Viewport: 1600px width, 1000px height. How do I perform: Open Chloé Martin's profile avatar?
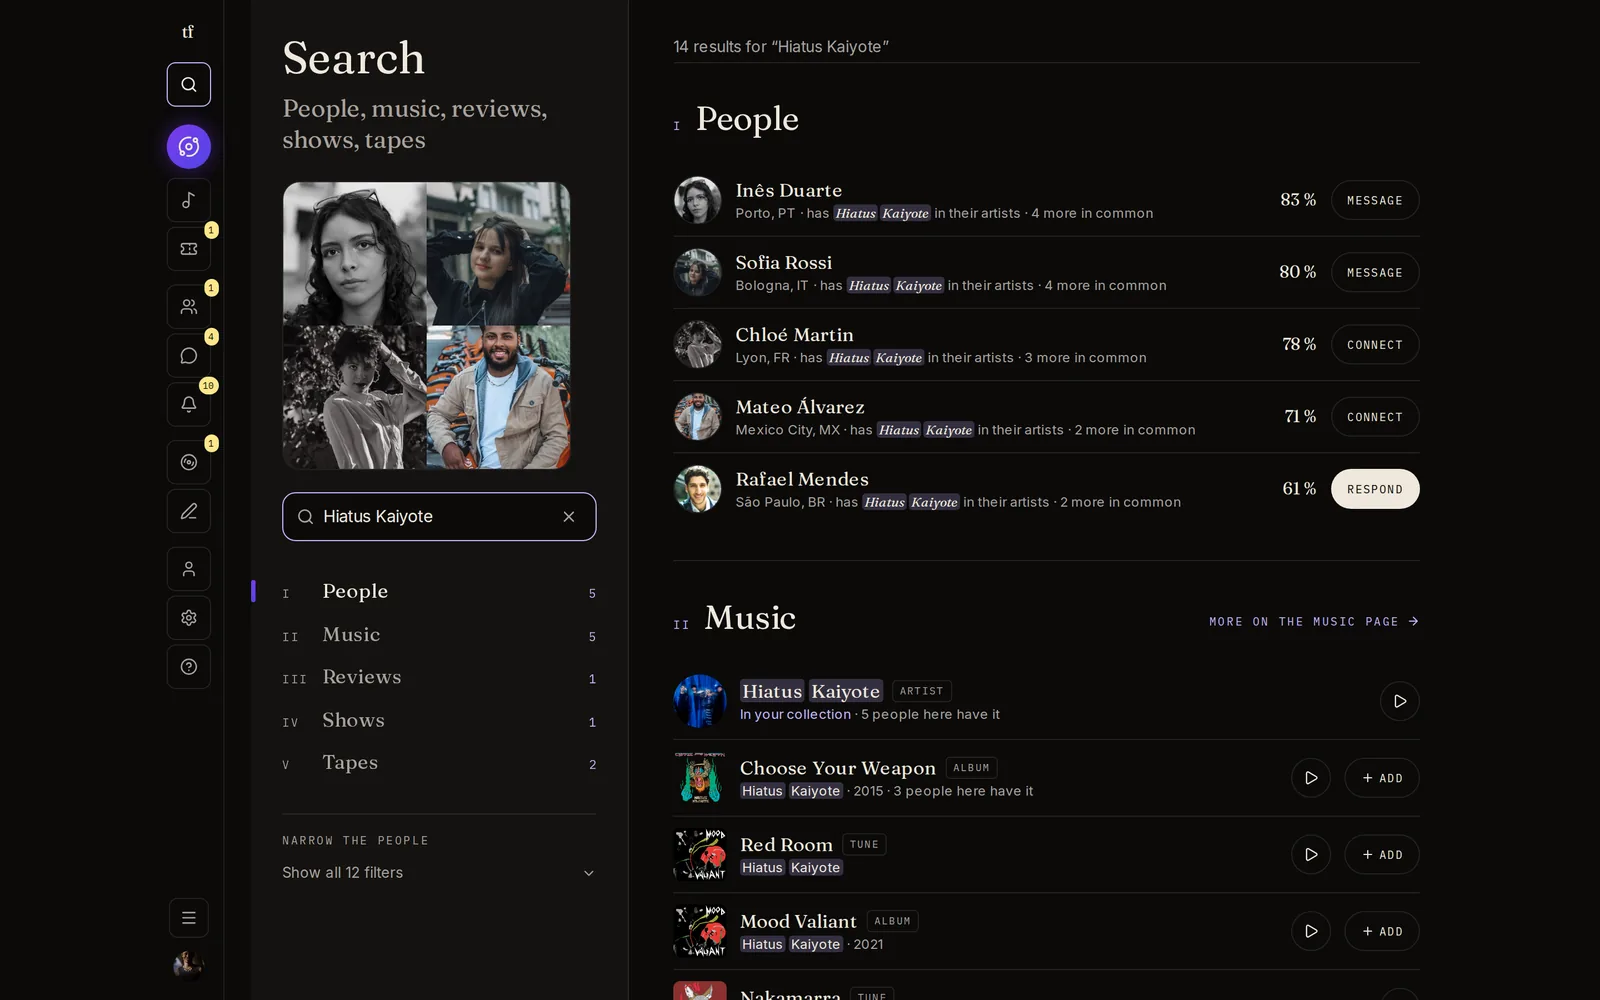click(698, 345)
